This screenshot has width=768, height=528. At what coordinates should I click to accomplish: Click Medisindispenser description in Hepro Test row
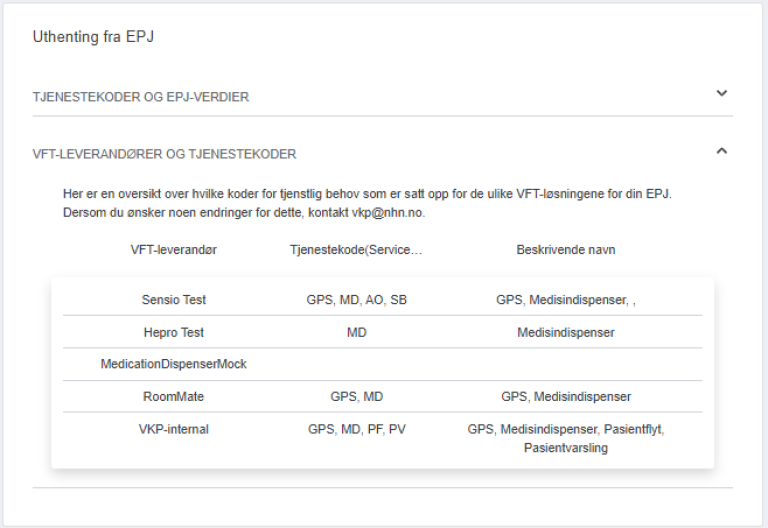565,332
